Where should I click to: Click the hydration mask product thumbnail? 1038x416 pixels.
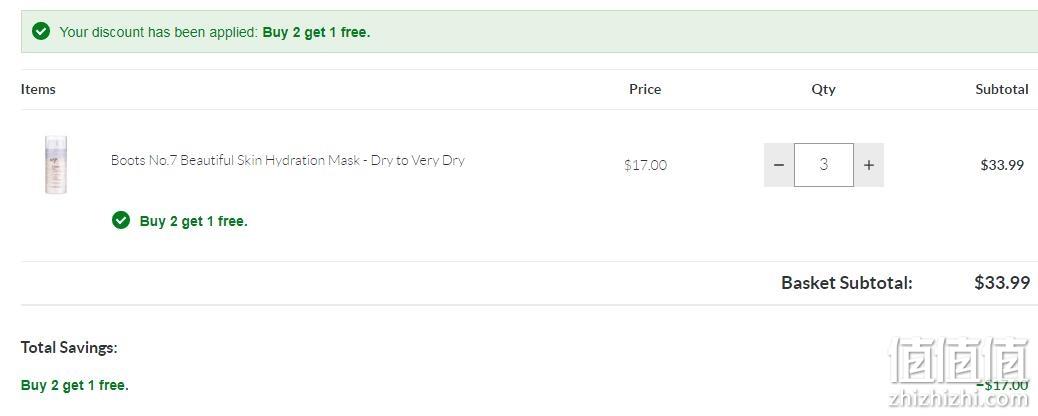56,165
